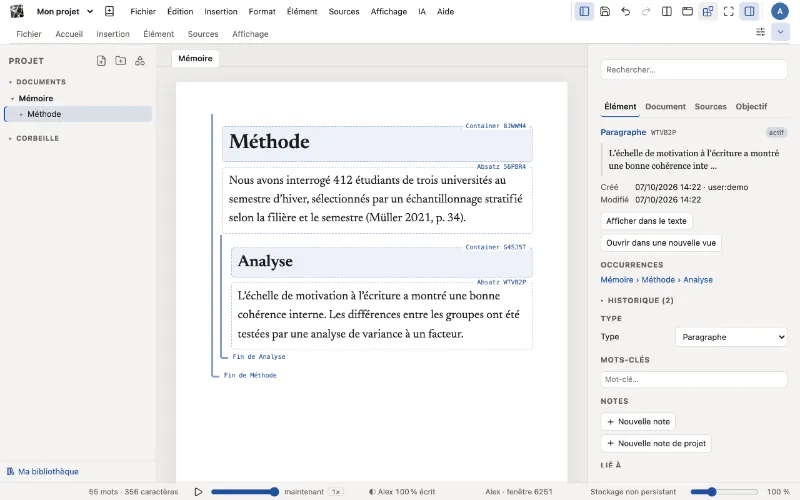Switch to Objectif tab in inspector
The image size is (800, 500).
tap(751, 106)
